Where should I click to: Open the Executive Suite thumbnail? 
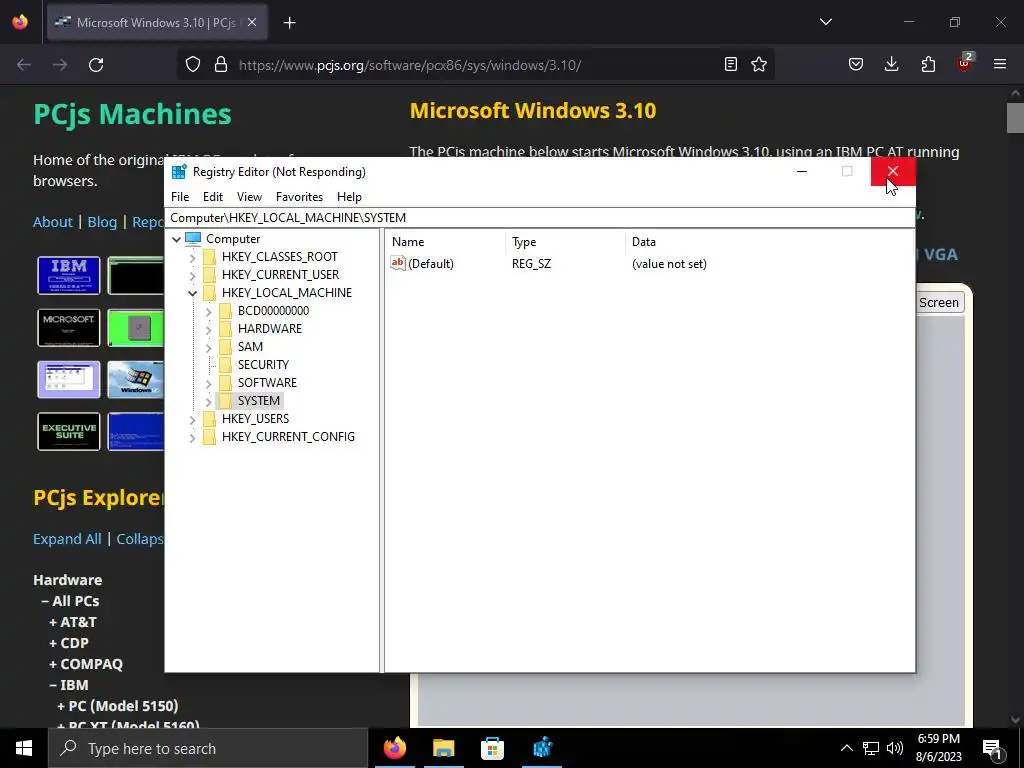69,431
